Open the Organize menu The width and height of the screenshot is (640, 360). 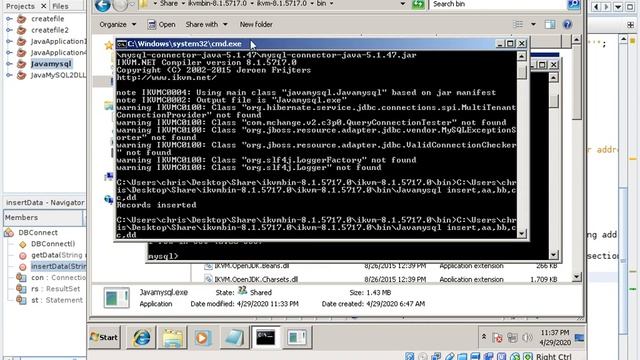(x=118, y=24)
